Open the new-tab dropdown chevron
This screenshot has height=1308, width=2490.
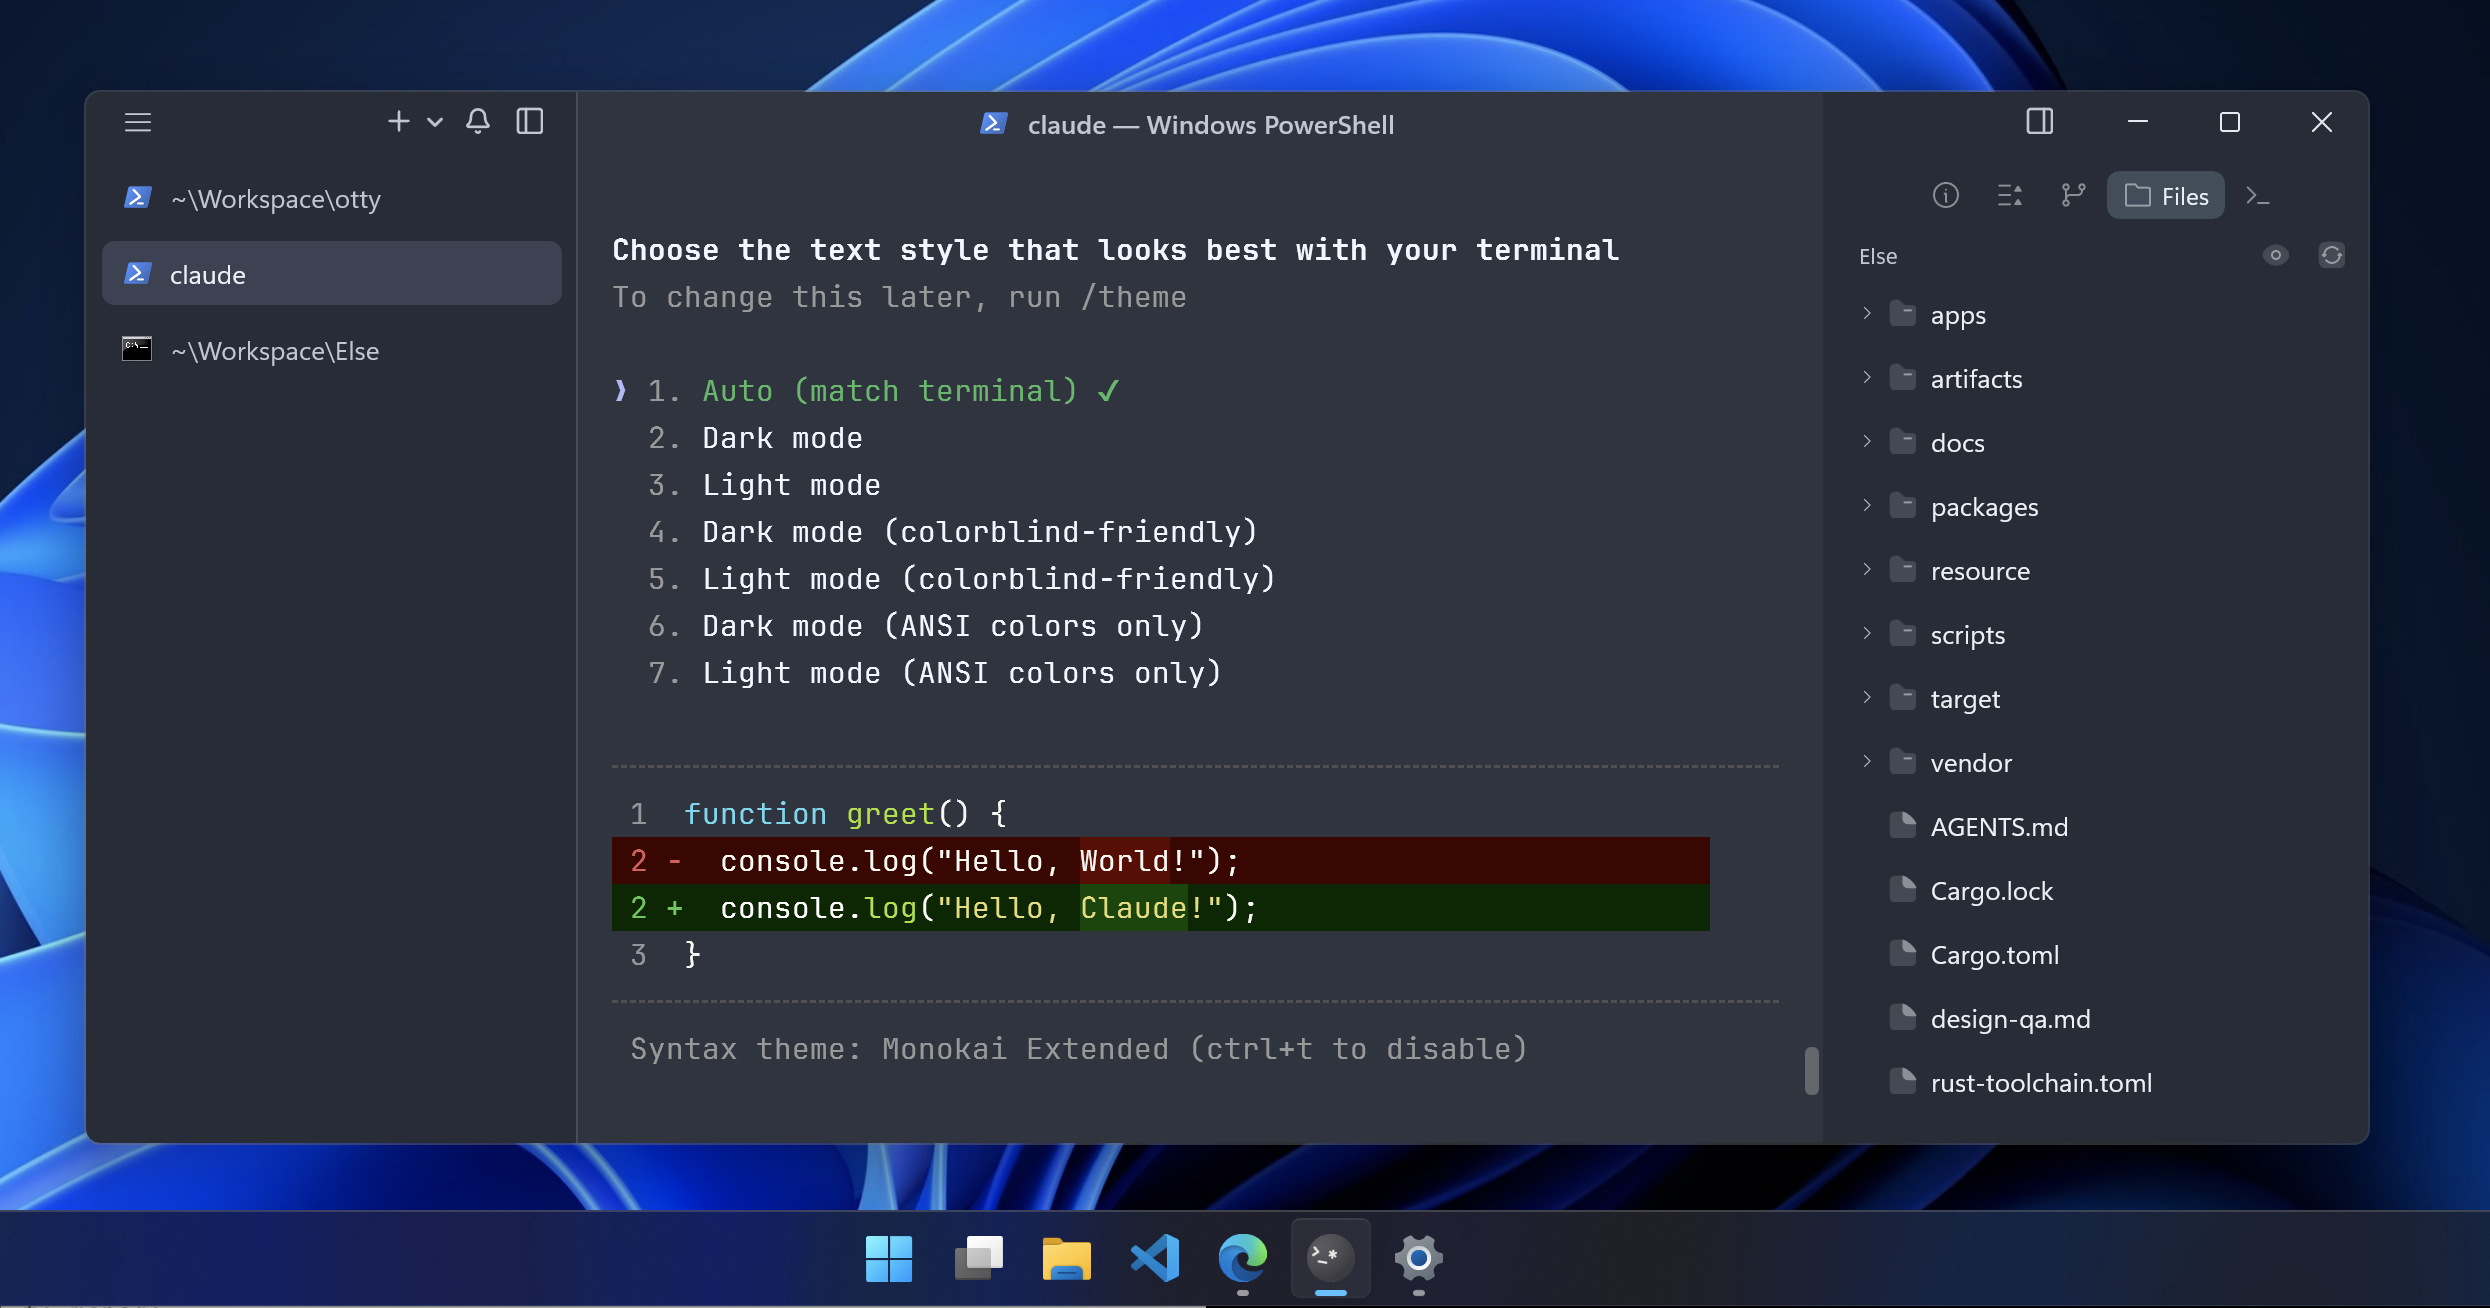tap(435, 122)
